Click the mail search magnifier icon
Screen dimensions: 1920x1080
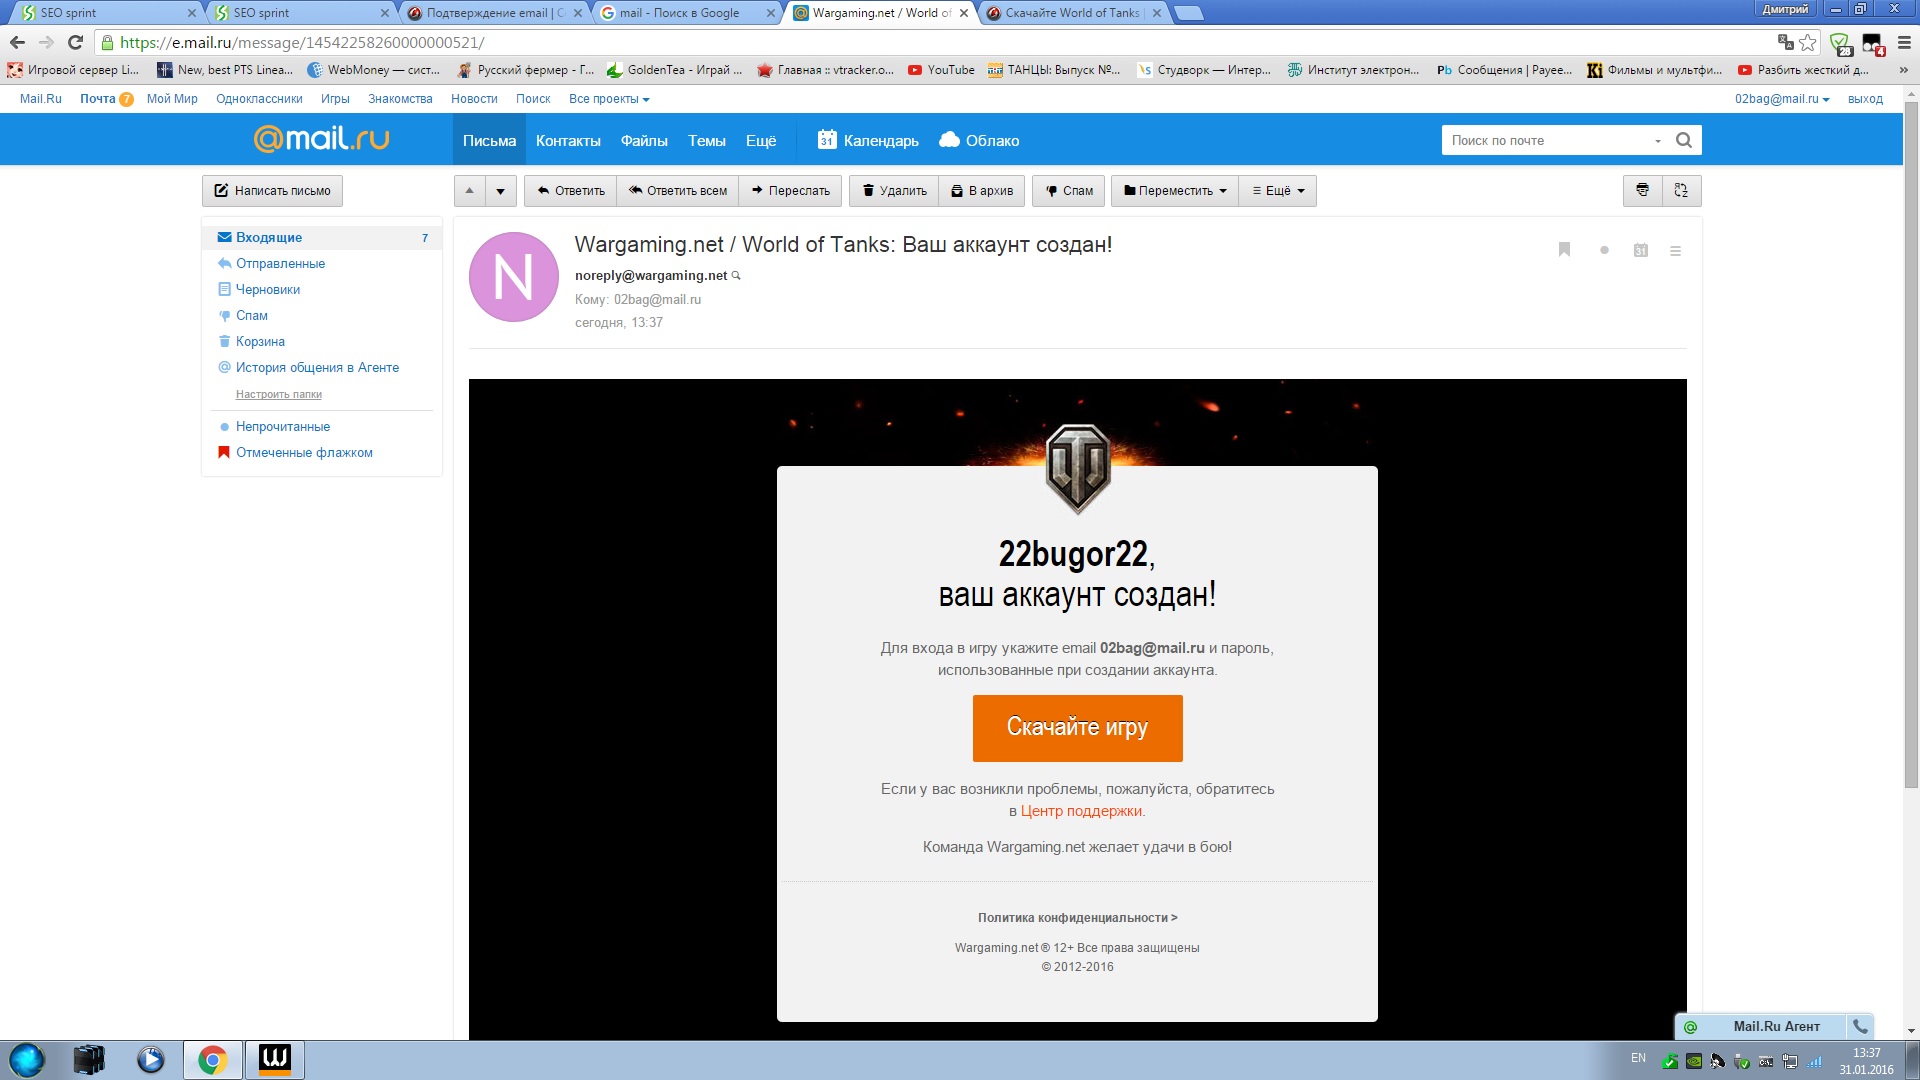(1684, 140)
